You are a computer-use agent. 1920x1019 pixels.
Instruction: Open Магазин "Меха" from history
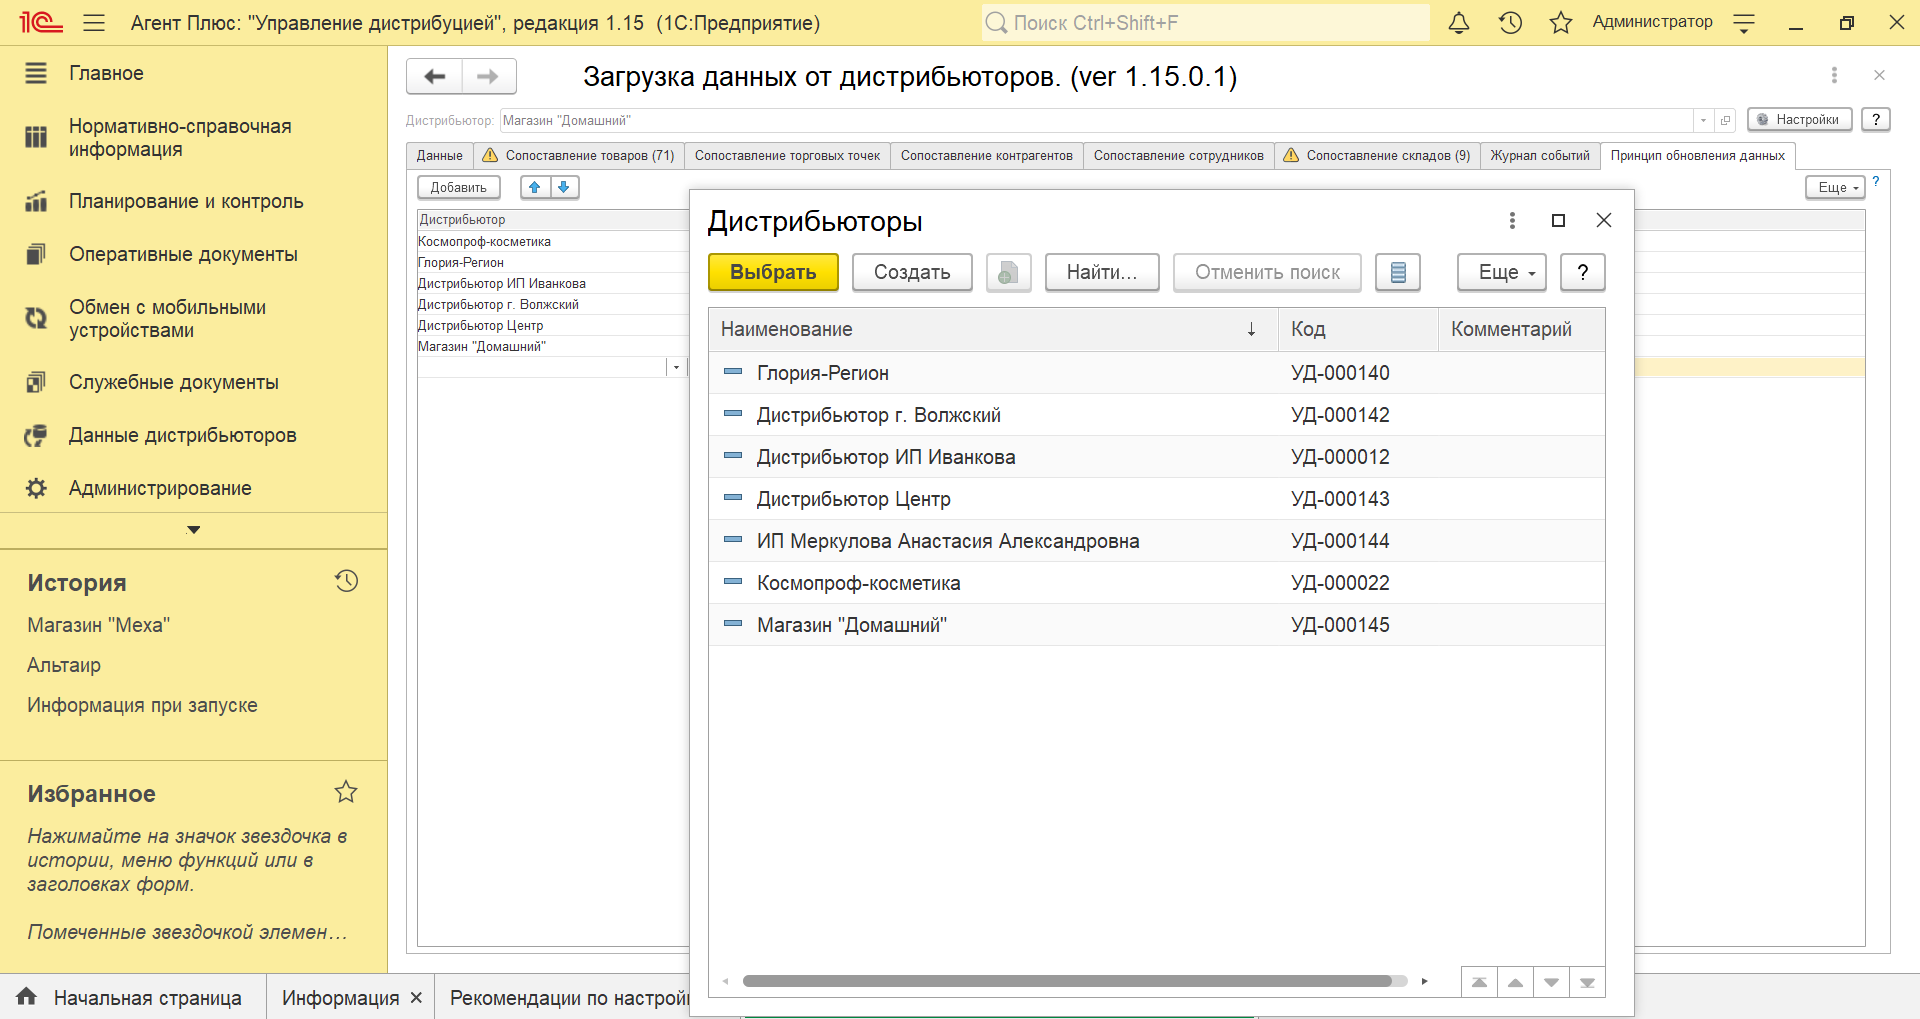pos(98,625)
